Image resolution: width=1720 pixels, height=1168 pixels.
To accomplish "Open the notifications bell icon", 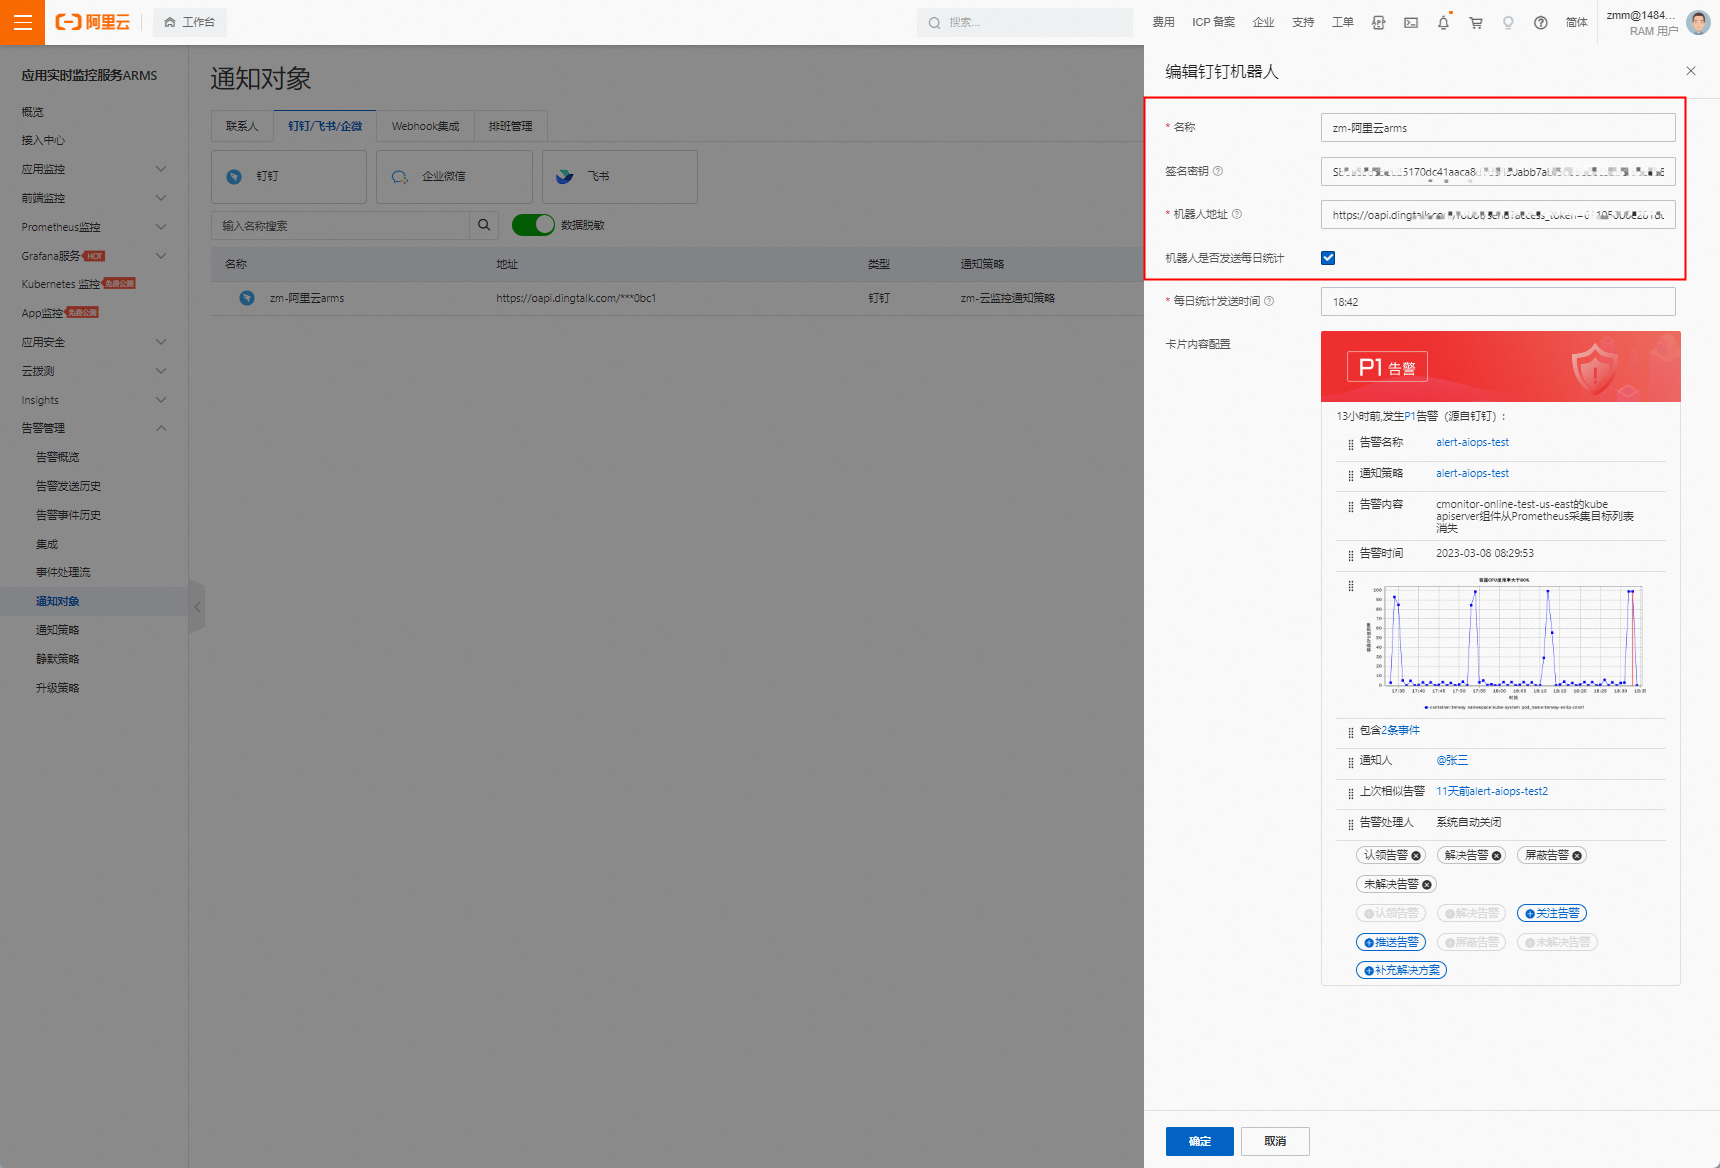I will pos(1443,22).
